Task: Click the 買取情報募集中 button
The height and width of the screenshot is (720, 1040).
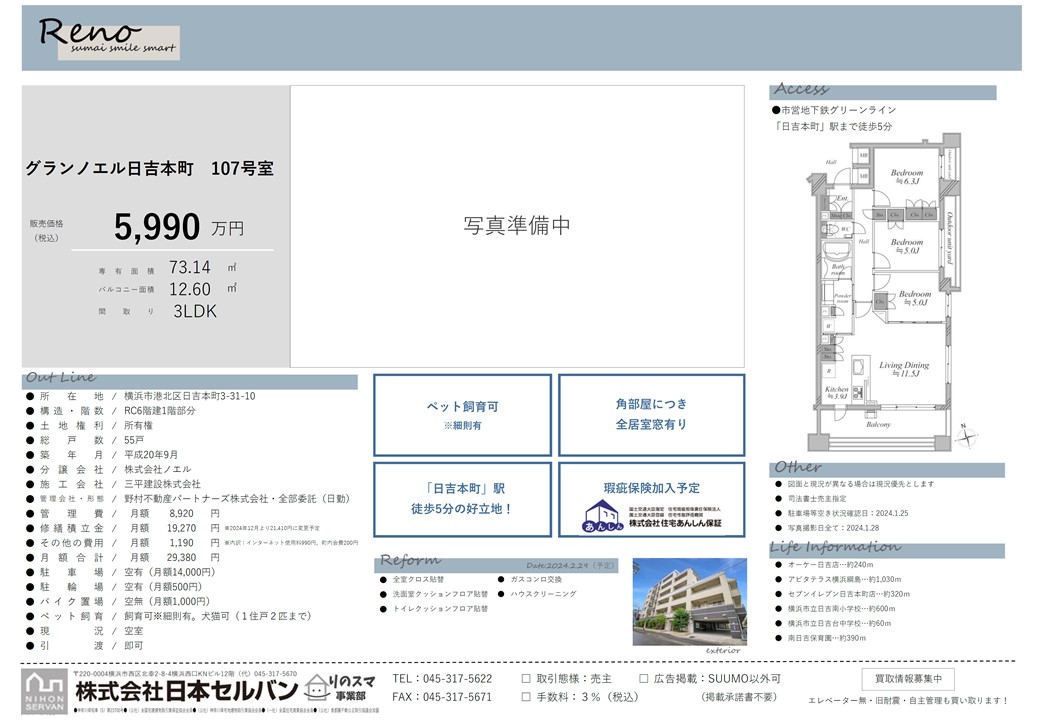Action: [x=907, y=680]
